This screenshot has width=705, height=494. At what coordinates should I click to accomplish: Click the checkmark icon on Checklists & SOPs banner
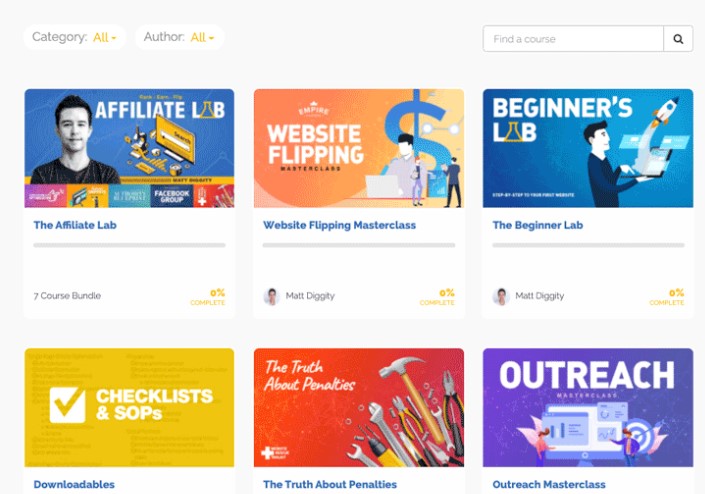(x=67, y=405)
